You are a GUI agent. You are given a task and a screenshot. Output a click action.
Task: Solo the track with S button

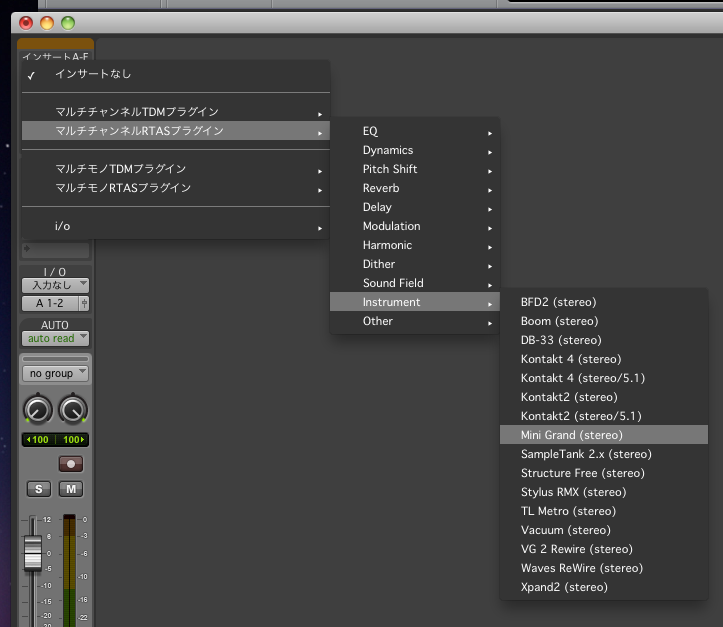(39, 489)
